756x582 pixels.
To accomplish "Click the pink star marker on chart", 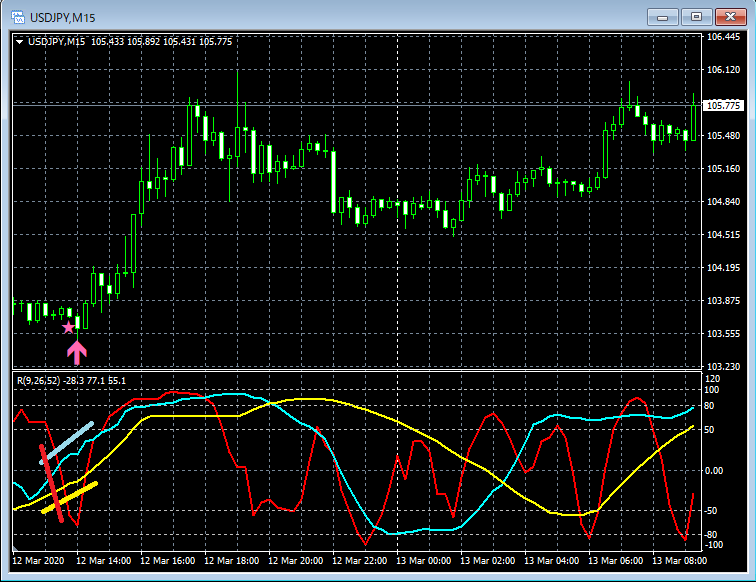I will point(68,327).
